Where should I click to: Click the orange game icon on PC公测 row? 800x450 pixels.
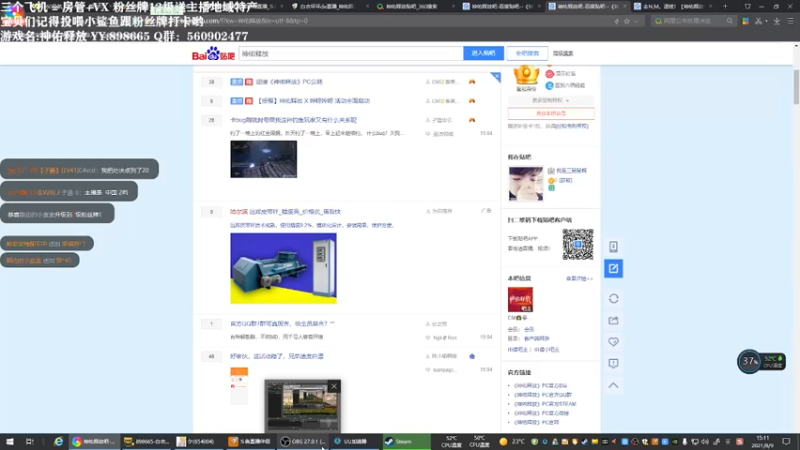pos(472,82)
